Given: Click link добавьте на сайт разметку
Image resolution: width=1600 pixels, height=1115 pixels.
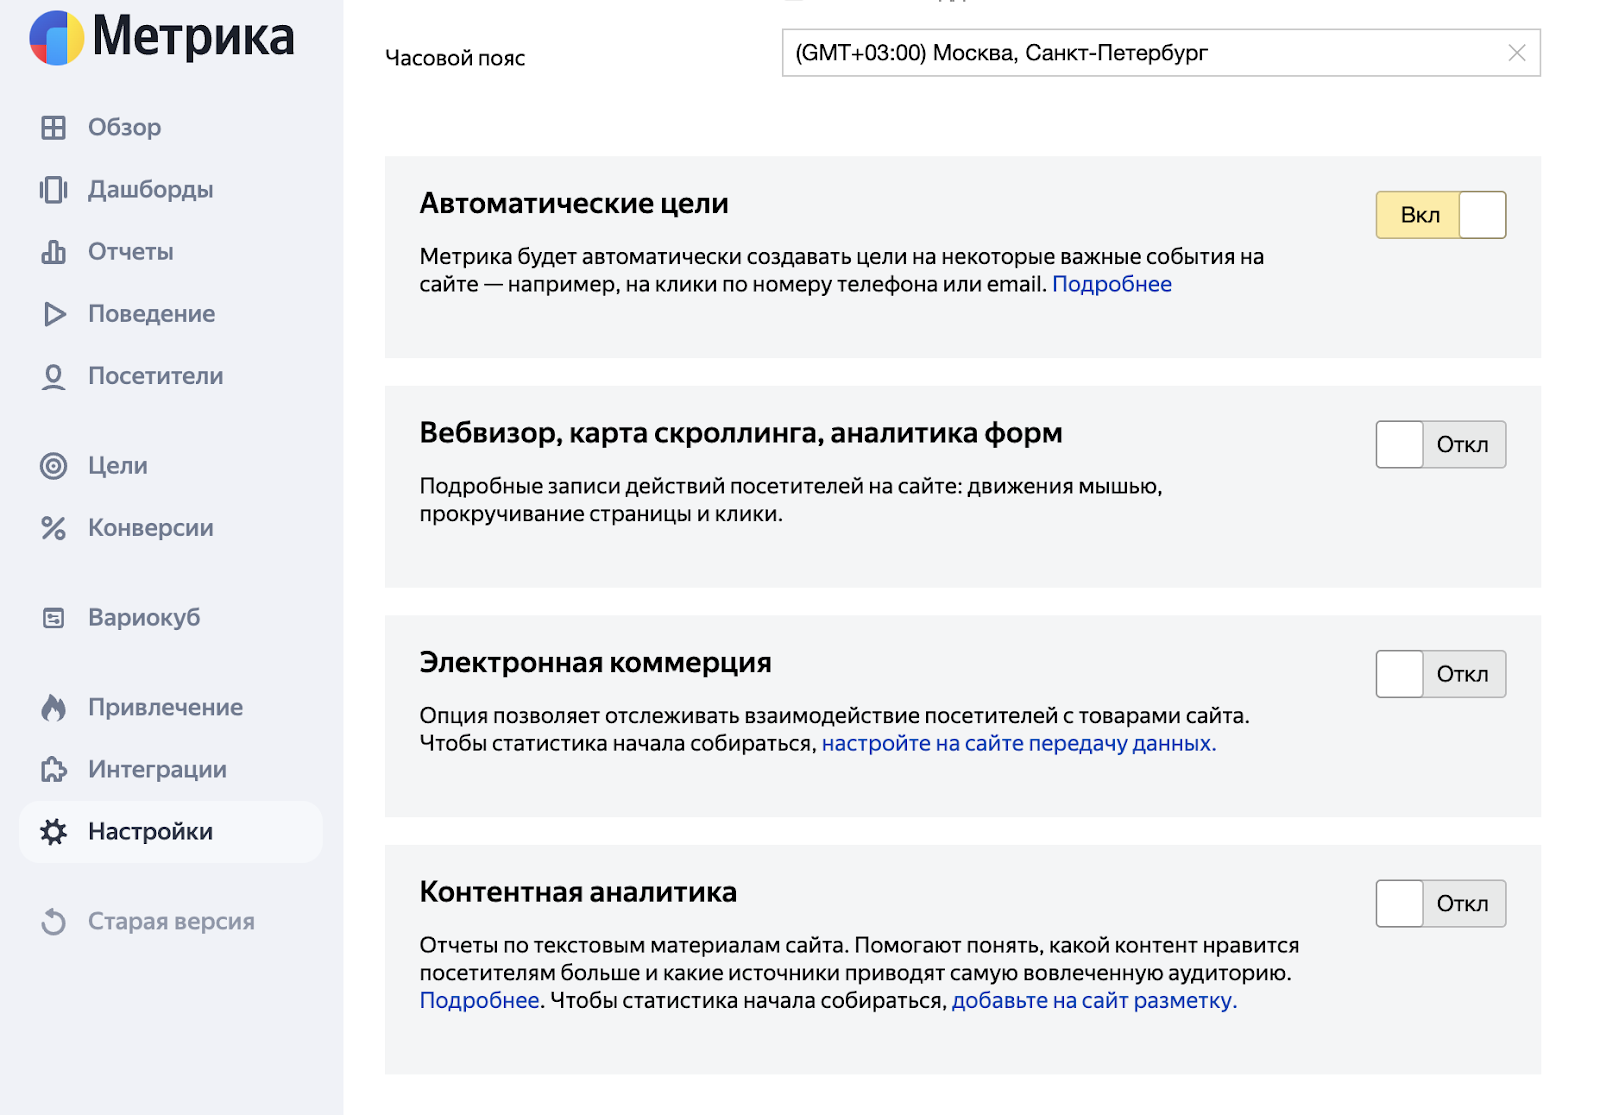Looking at the screenshot, I should [1094, 1001].
